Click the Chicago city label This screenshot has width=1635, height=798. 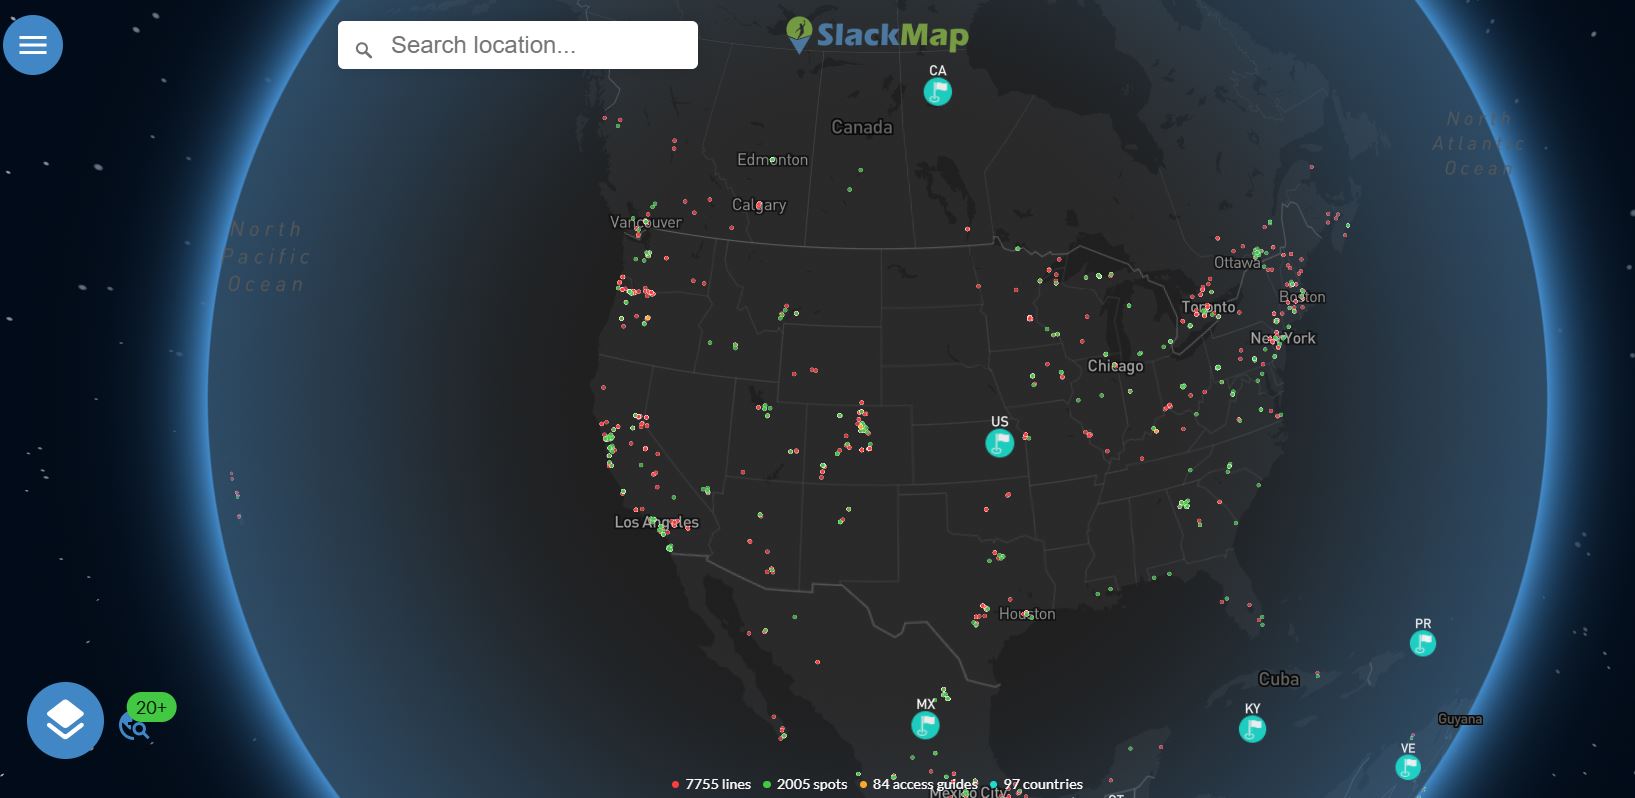coord(1115,366)
